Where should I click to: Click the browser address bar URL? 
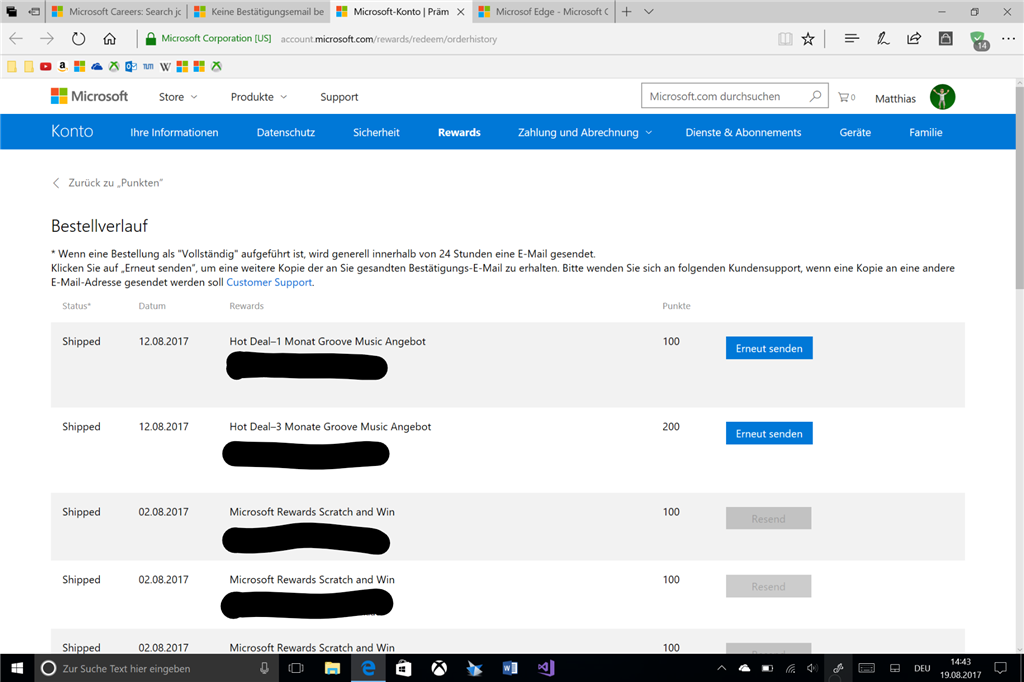[x=389, y=39]
